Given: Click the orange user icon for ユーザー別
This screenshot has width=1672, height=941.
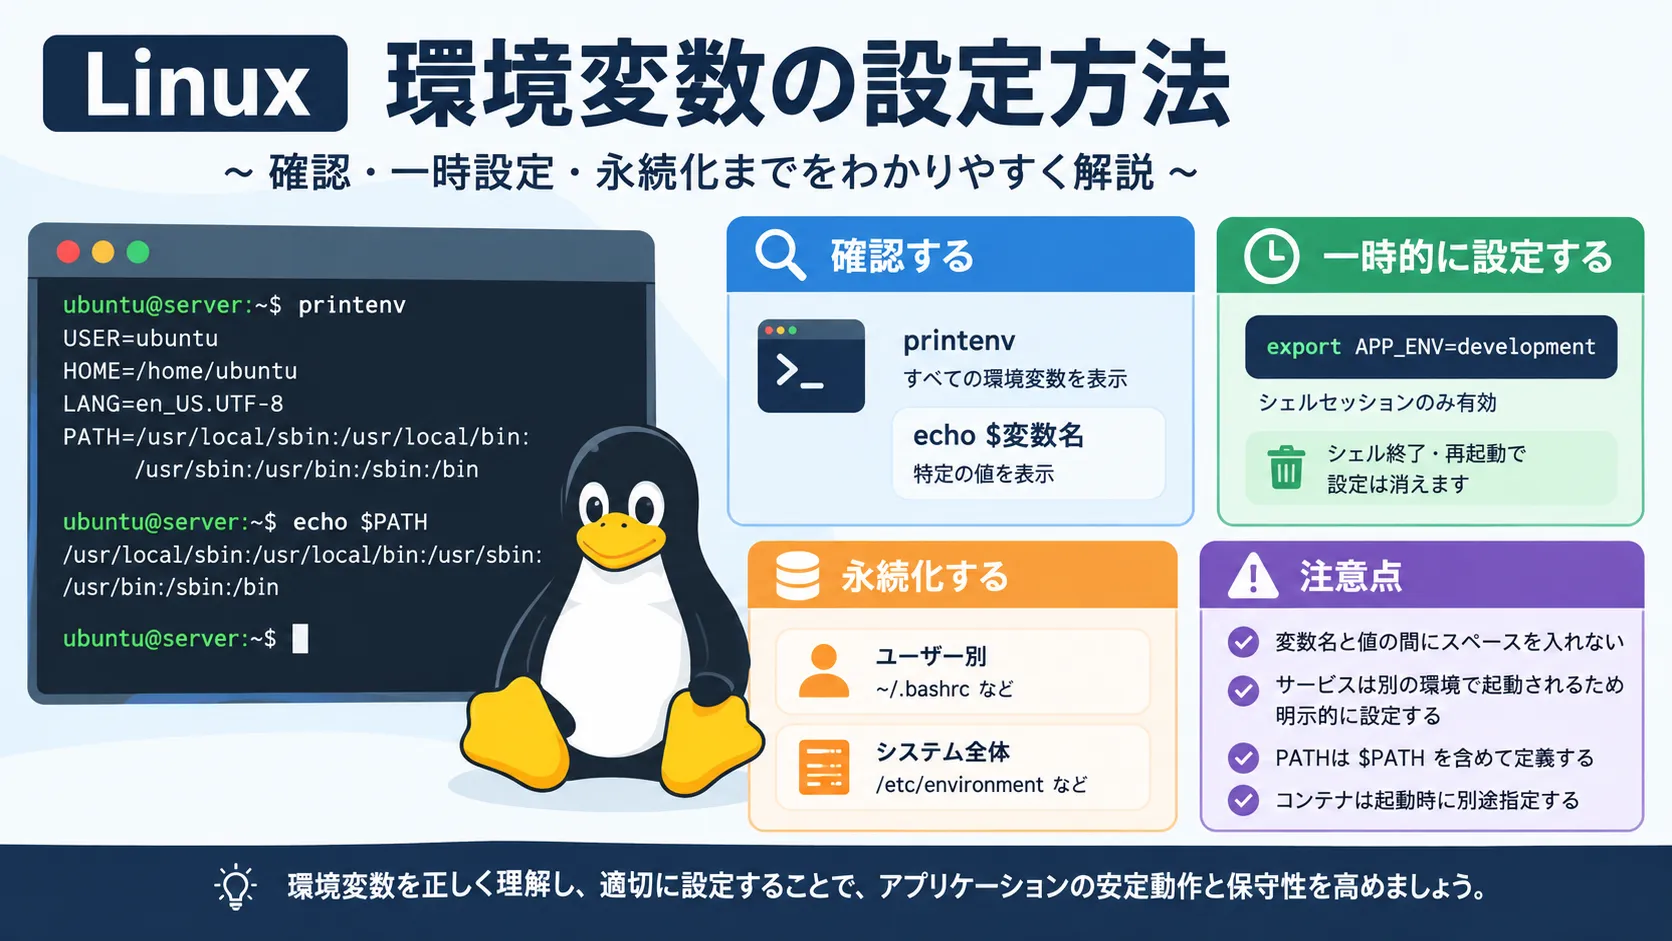Looking at the screenshot, I should (824, 671).
